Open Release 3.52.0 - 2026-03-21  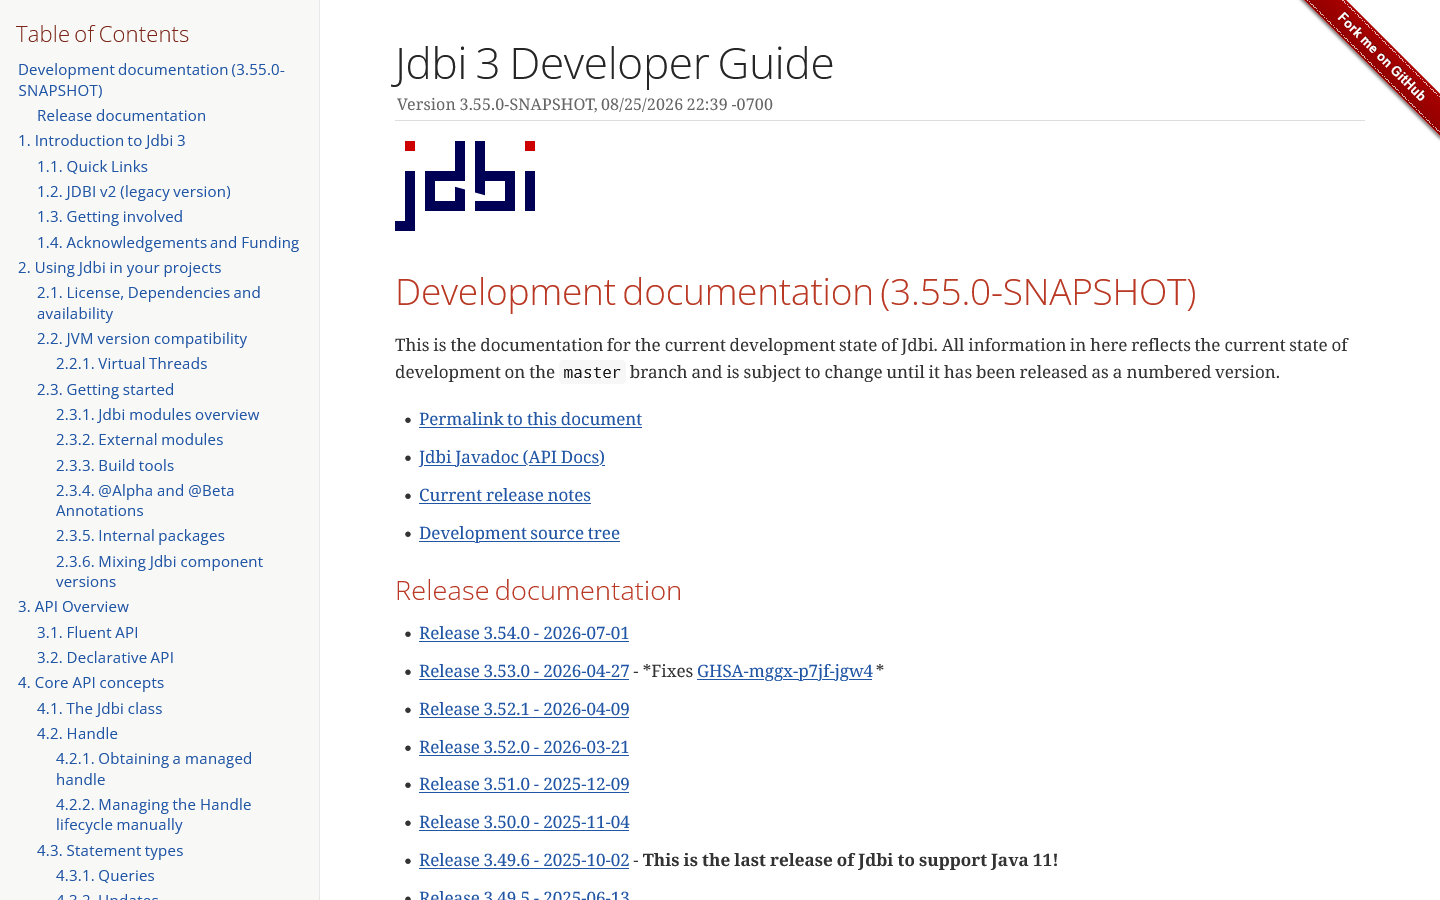click(524, 747)
